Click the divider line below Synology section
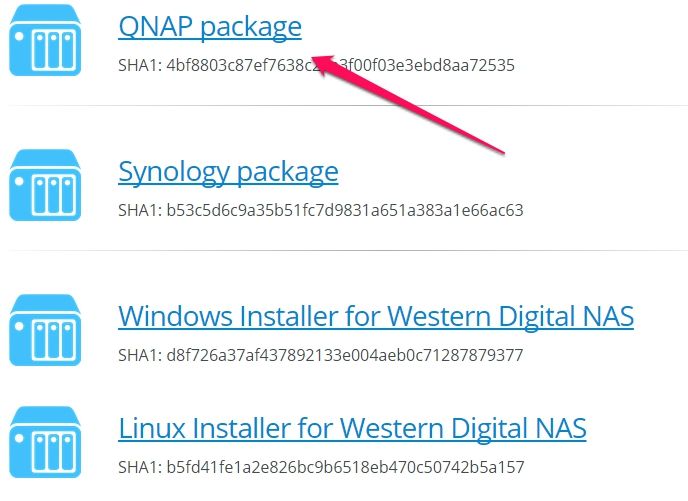688x501 pixels. [x=348, y=250]
